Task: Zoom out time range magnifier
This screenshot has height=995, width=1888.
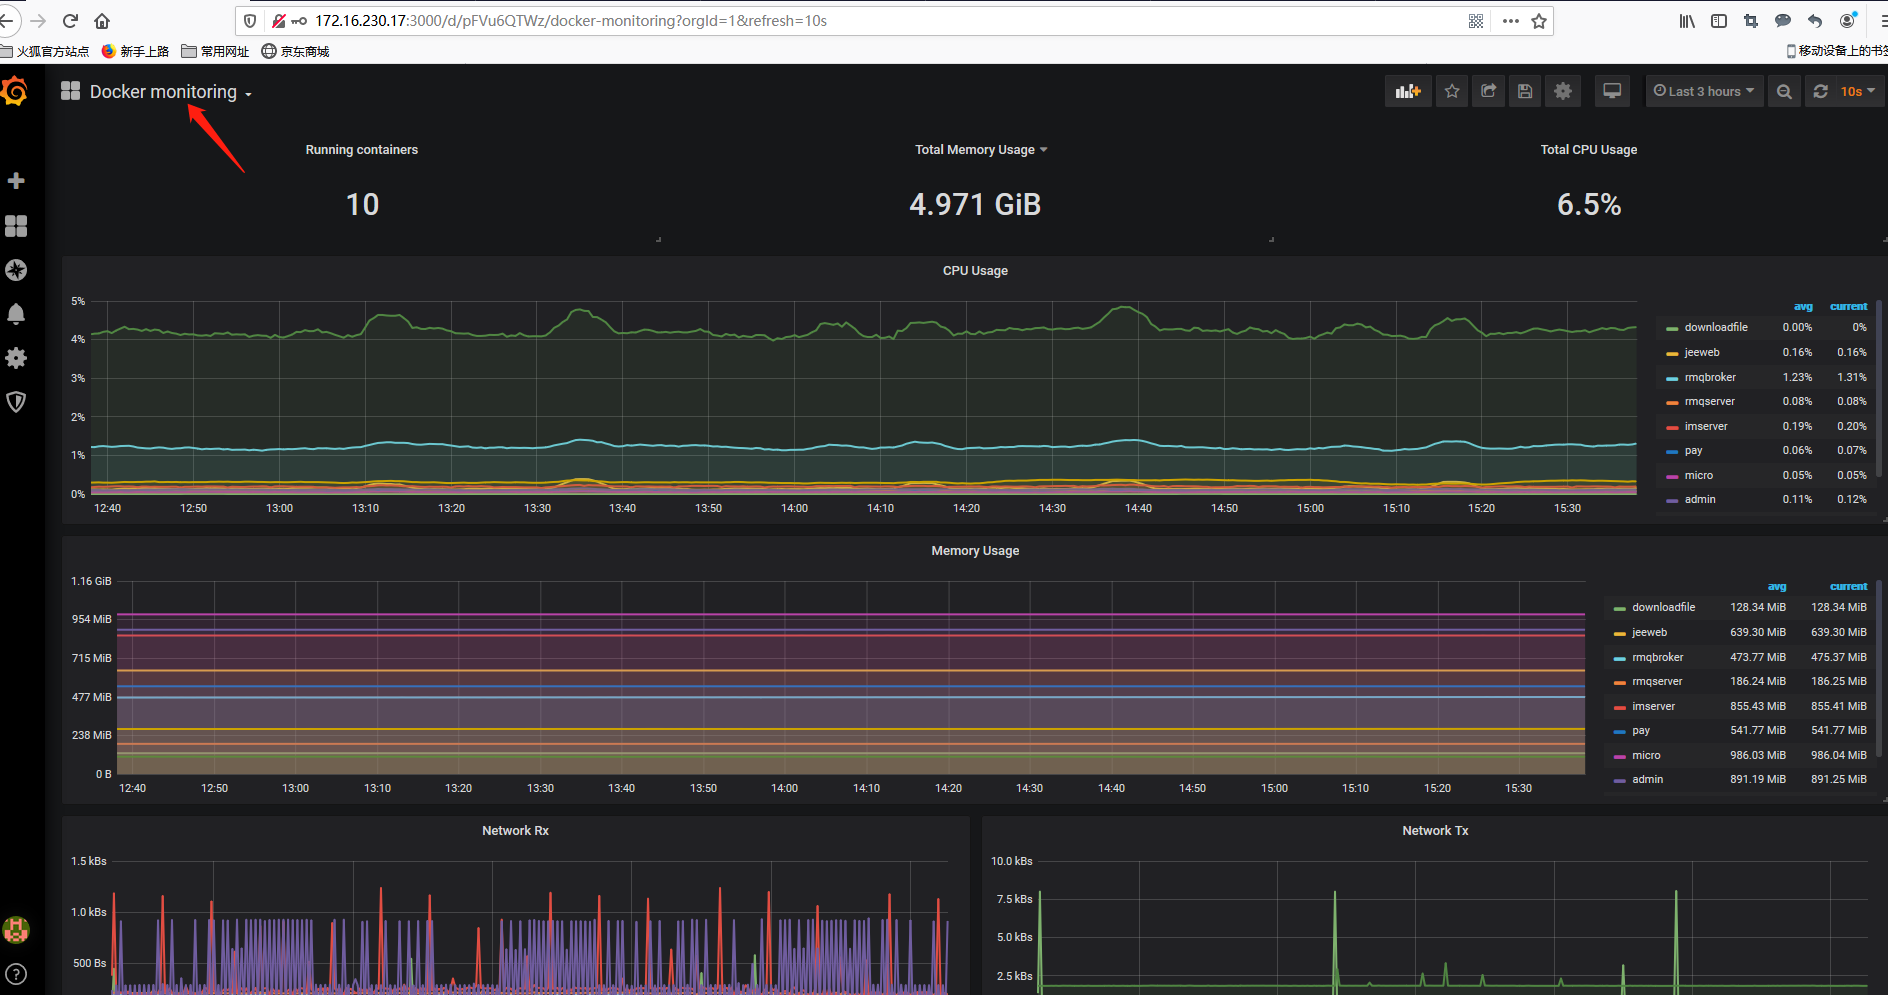Action: pyautogui.click(x=1784, y=91)
